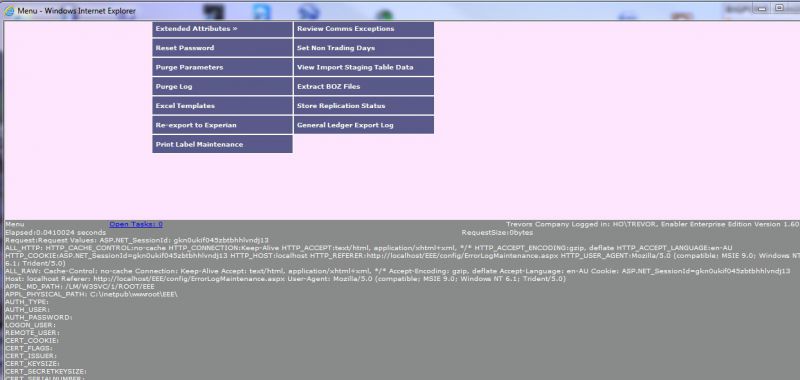The width and height of the screenshot is (800, 380).
Task: Click the 'CERT_KEYSIZE:' line
Action: 32,363
